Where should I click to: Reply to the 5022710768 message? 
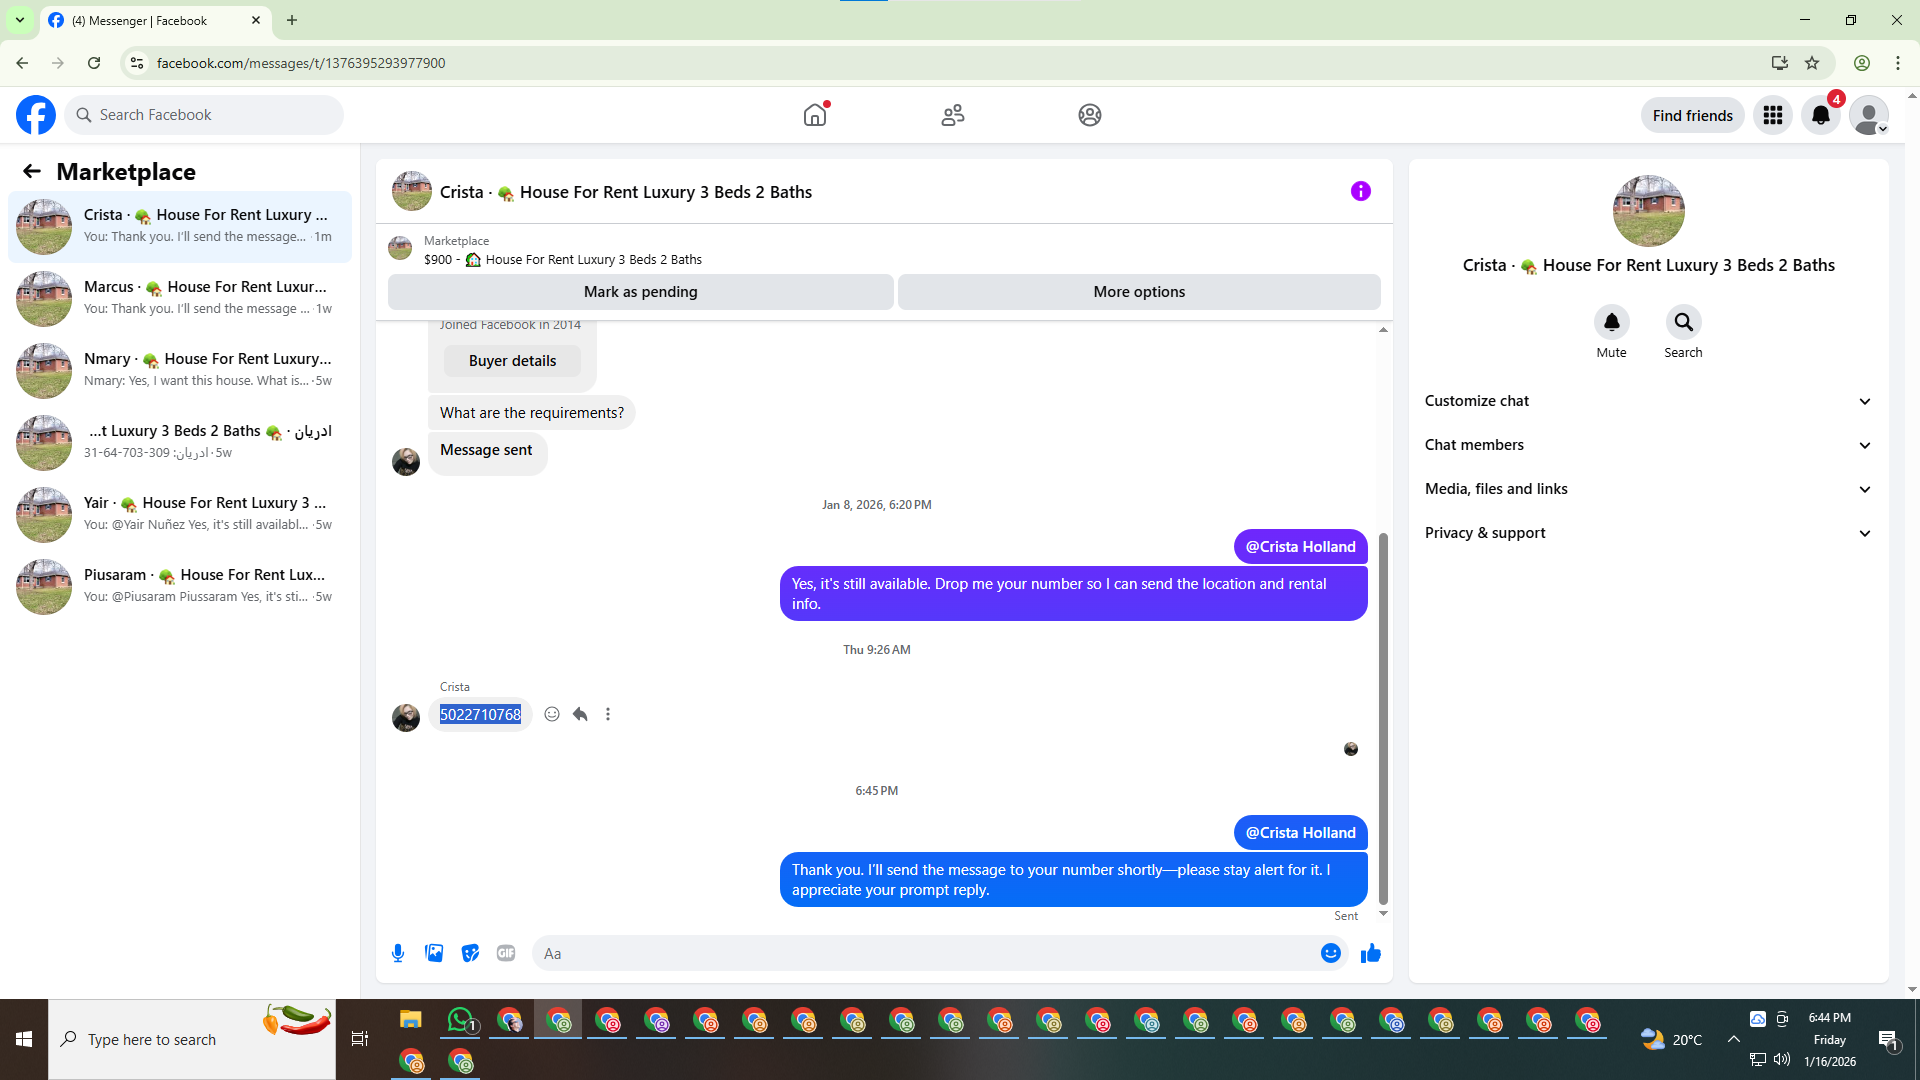pyautogui.click(x=580, y=714)
